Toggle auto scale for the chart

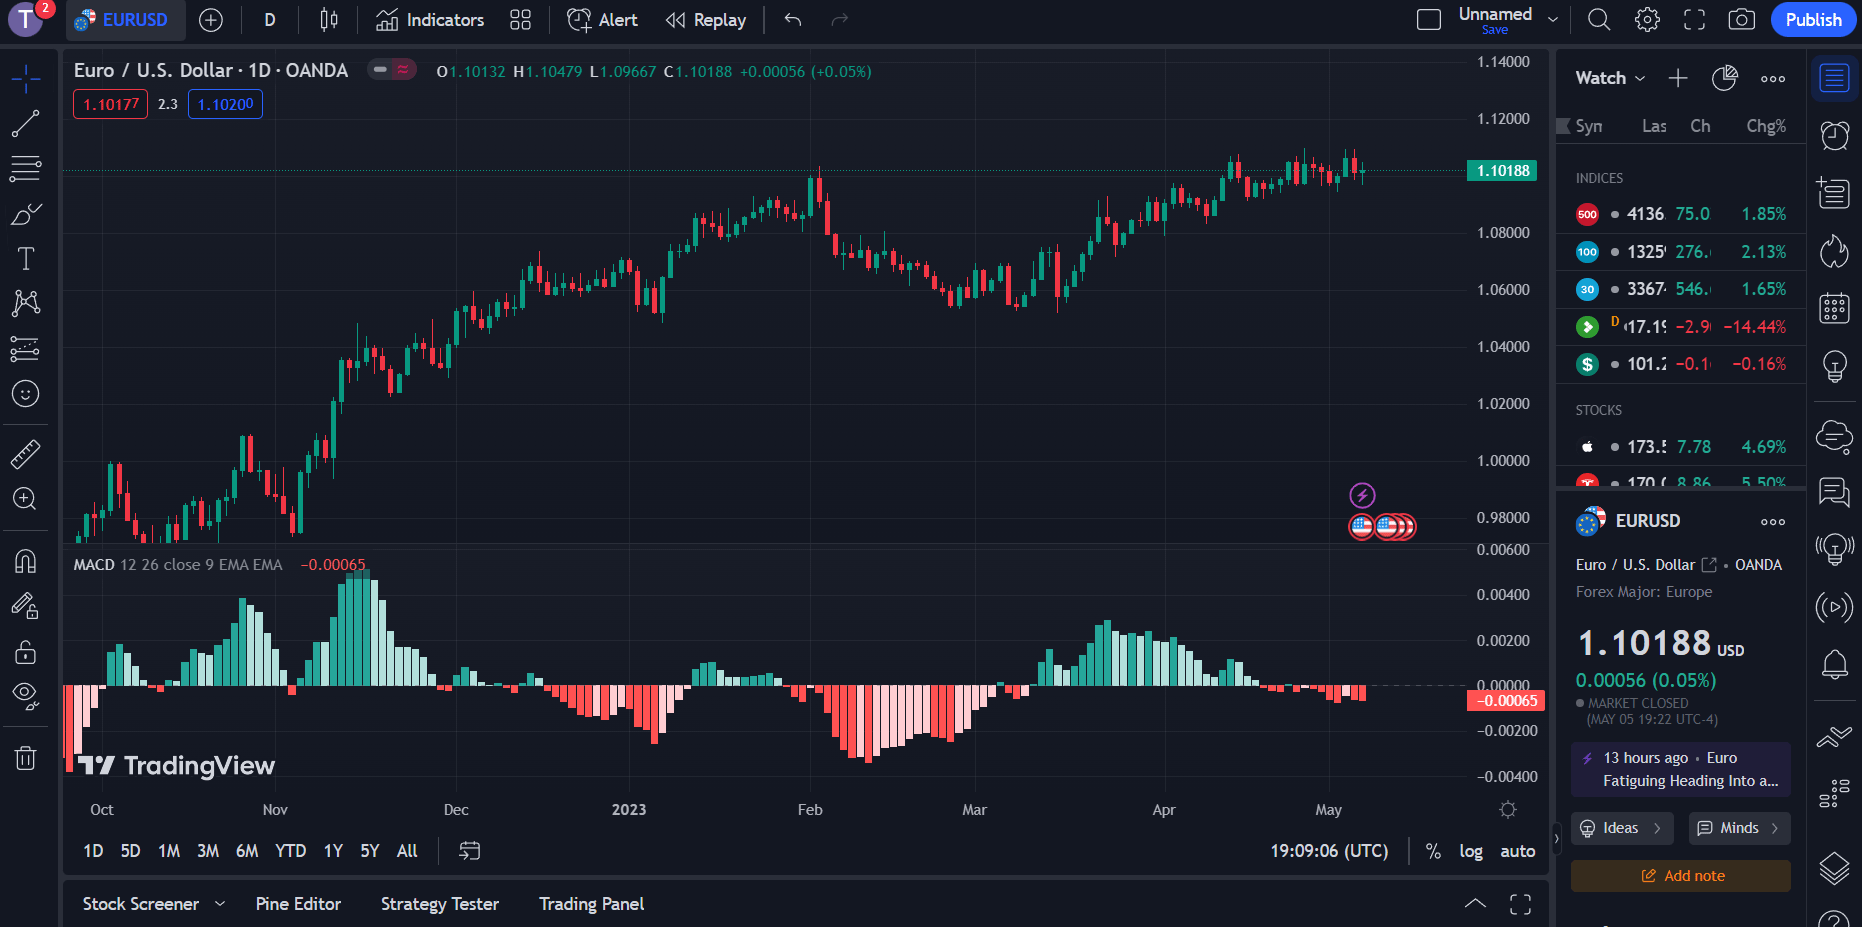pyautogui.click(x=1517, y=851)
